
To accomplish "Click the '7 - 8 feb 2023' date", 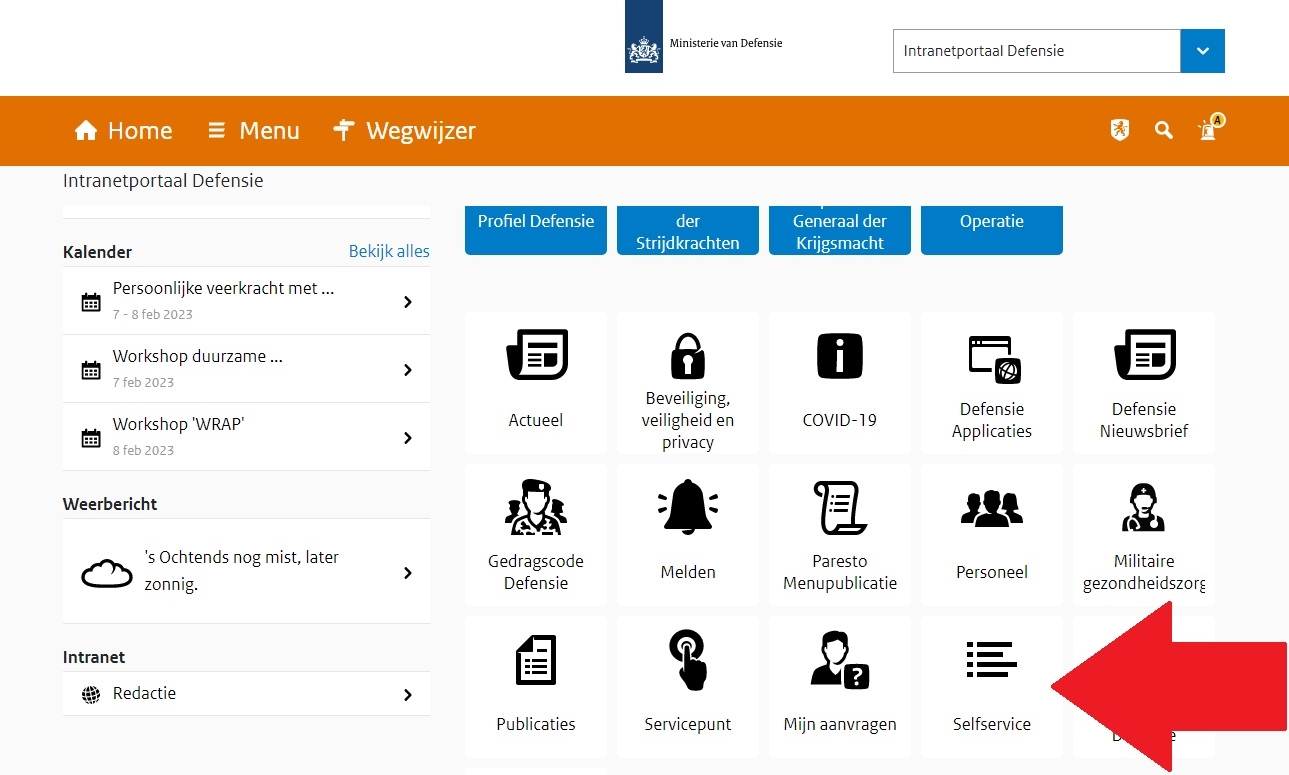I will click(x=152, y=314).
